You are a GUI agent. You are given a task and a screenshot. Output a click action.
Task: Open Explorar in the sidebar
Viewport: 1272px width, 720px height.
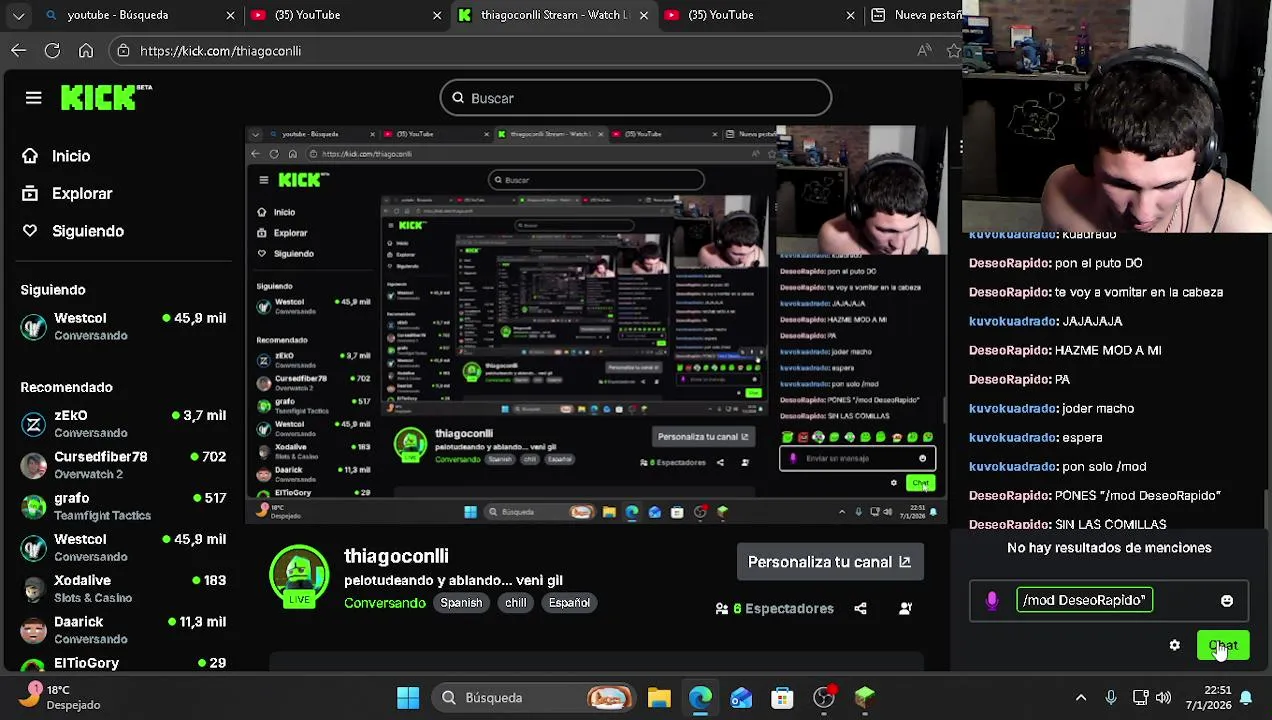82,194
